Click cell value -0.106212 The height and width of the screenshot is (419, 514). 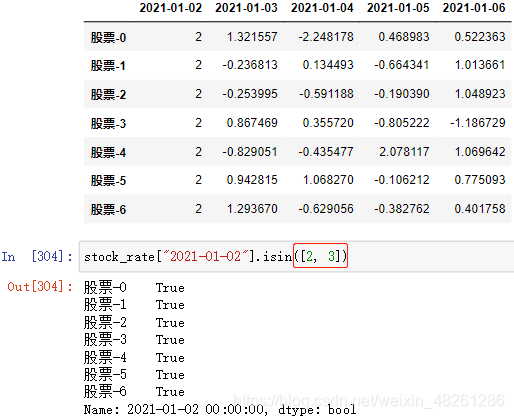point(402,180)
